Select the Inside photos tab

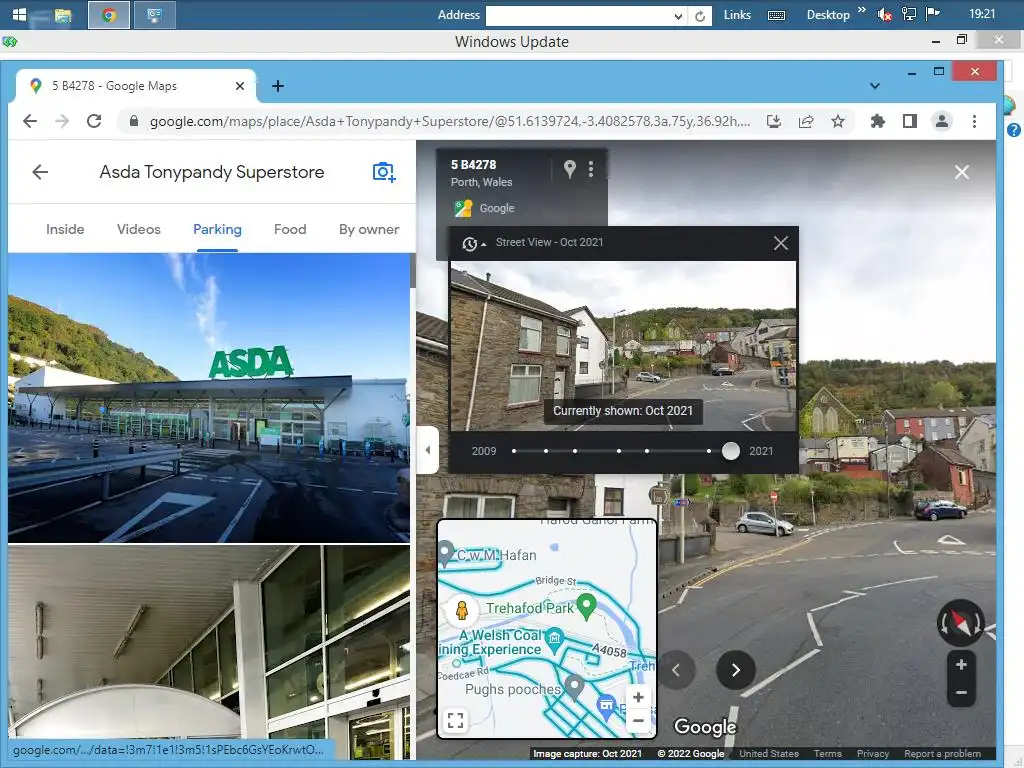65,229
